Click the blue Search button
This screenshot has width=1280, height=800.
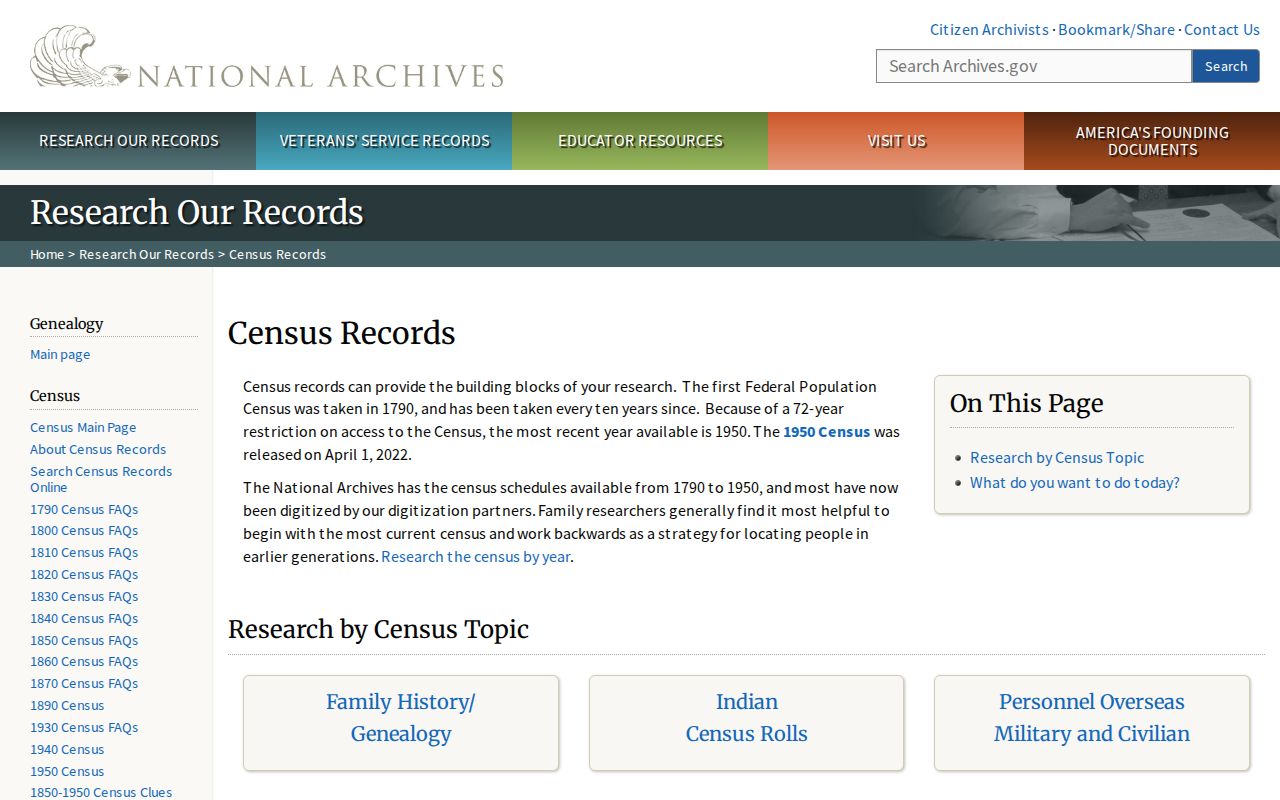pyautogui.click(x=1226, y=66)
